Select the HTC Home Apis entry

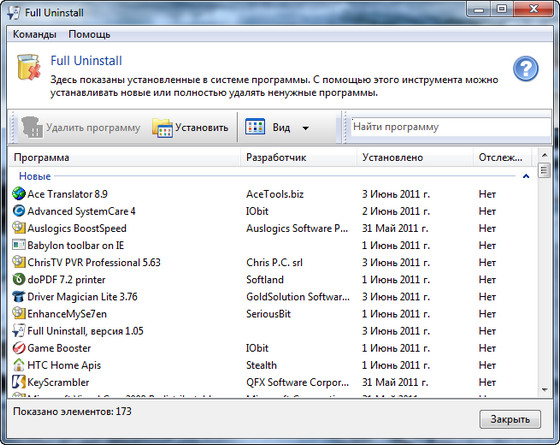tap(64, 365)
